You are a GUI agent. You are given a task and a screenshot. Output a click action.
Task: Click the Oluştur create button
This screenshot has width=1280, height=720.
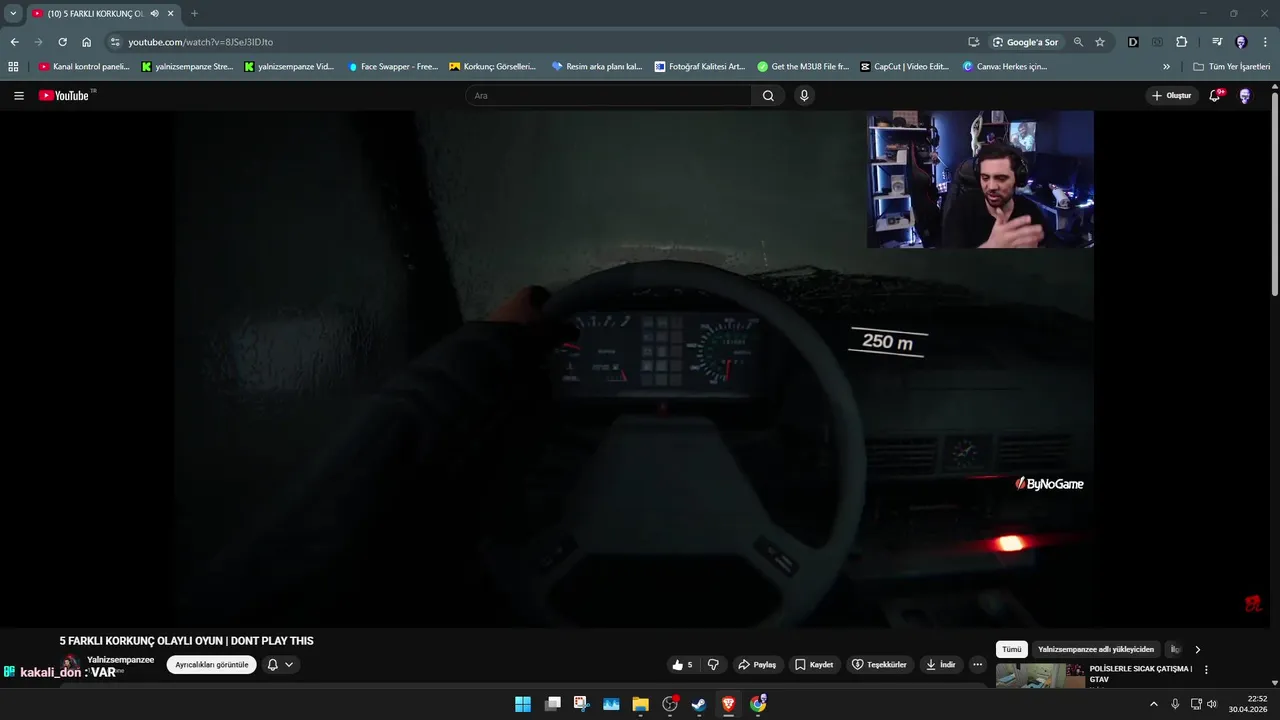tap(1172, 96)
